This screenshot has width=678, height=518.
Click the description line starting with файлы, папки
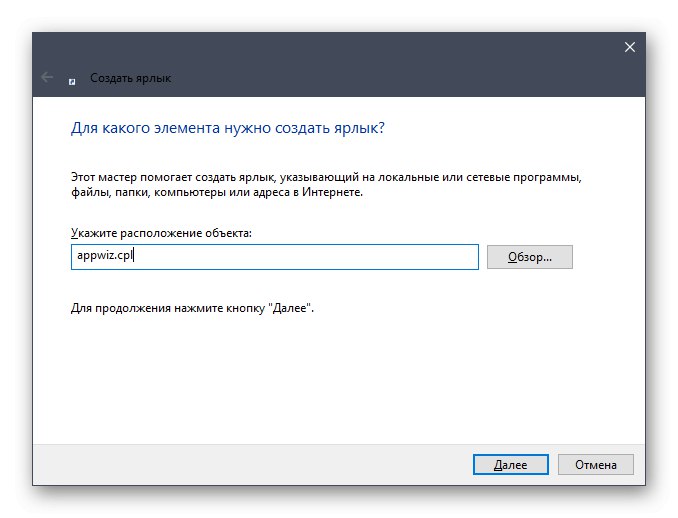click(x=216, y=192)
